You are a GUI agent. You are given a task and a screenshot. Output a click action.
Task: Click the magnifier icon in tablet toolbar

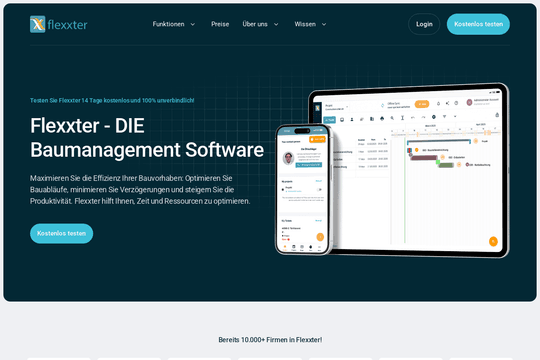pos(392,118)
